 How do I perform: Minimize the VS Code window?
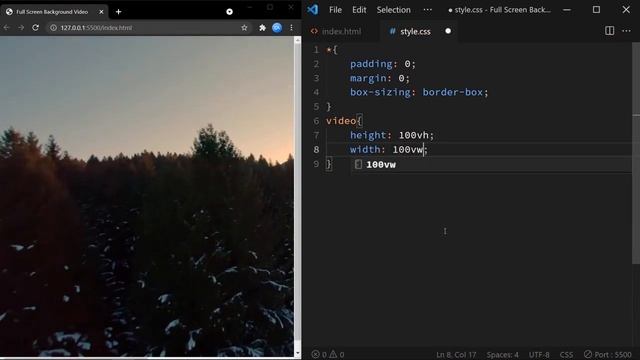pos(567,9)
